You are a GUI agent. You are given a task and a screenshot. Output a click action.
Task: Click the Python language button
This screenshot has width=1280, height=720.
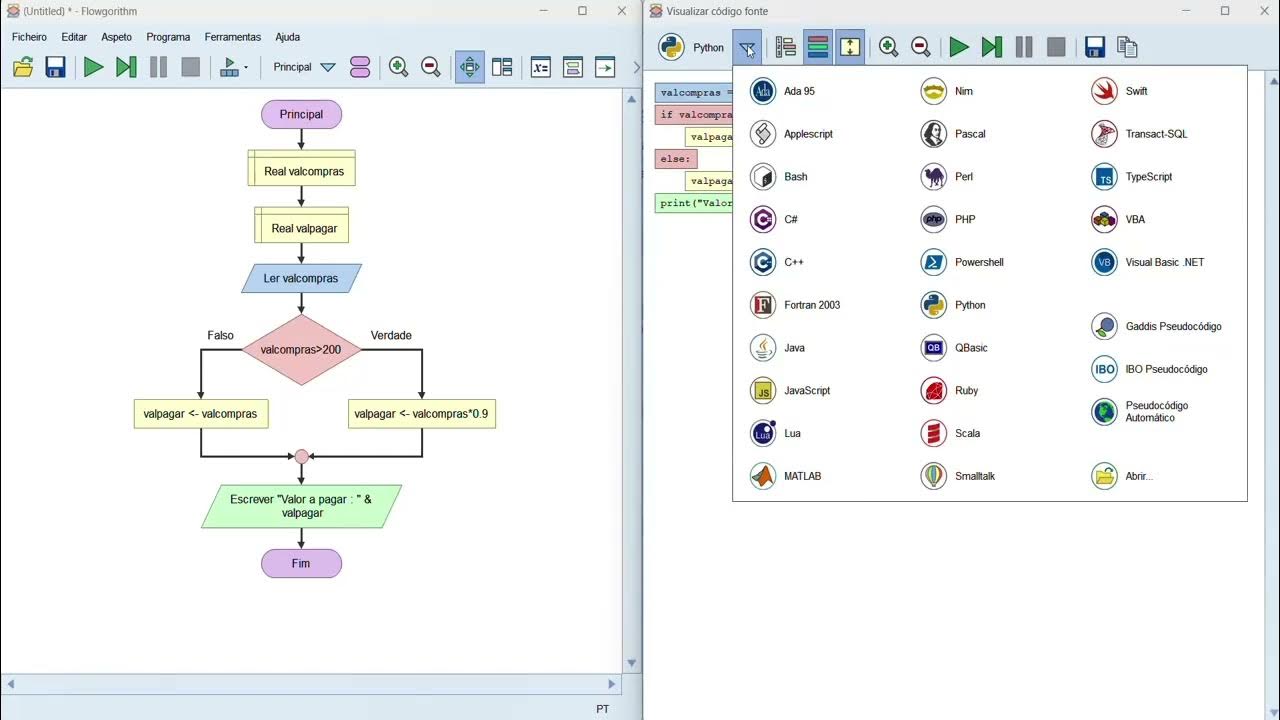[x=693, y=47]
